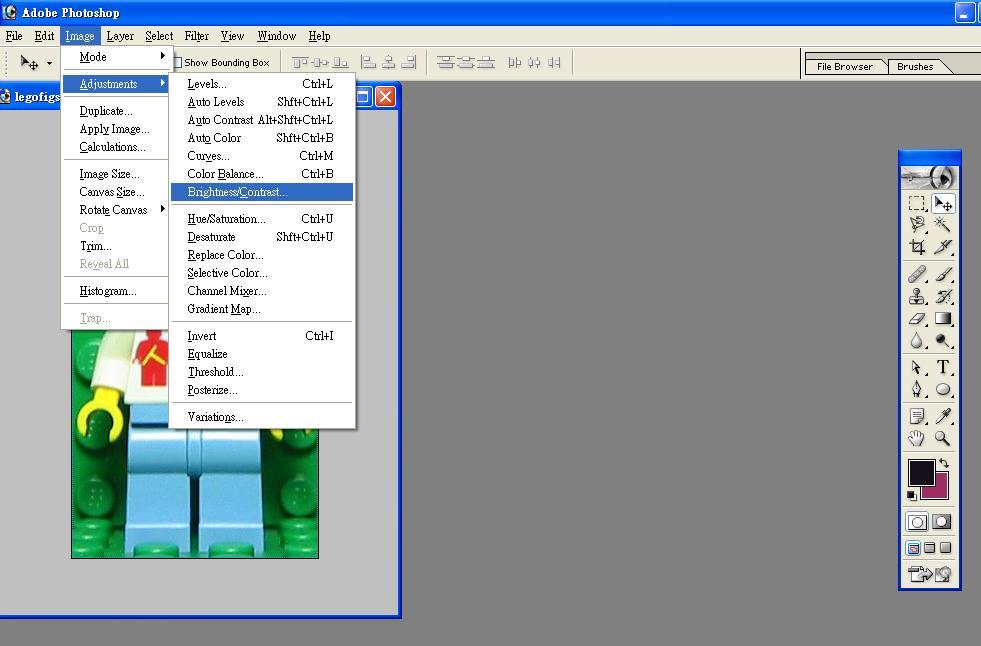Select the Path Selection tool
981x646 pixels.
[917, 368]
